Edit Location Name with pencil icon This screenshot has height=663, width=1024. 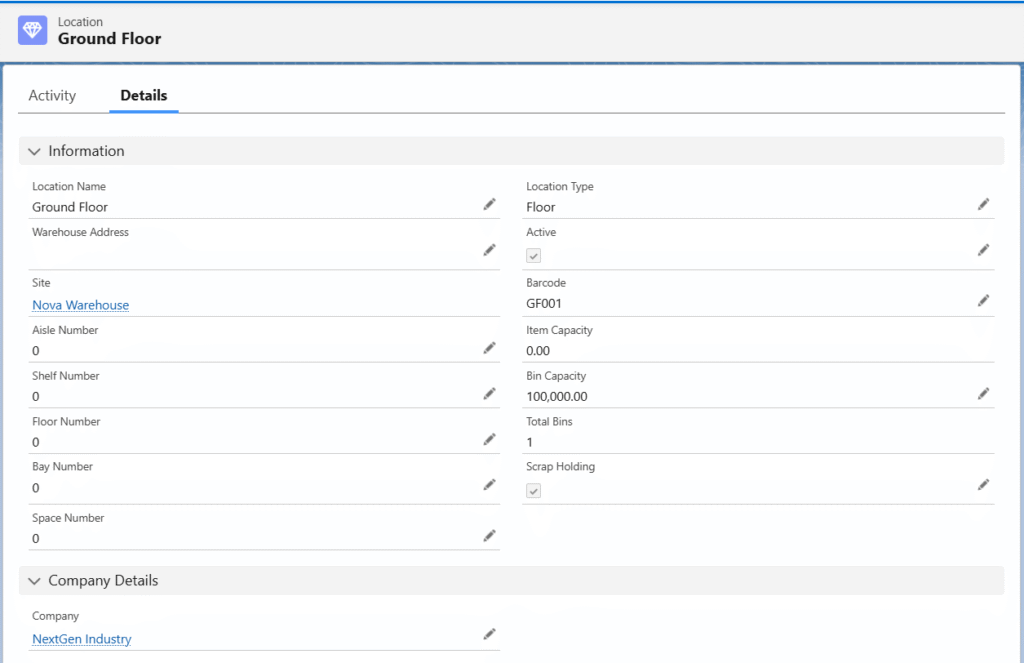point(489,204)
